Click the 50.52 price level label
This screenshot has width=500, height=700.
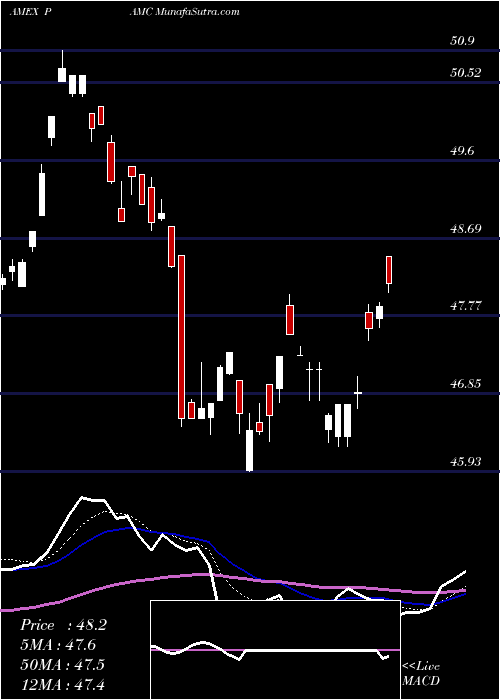pyautogui.click(x=466, y=73)
